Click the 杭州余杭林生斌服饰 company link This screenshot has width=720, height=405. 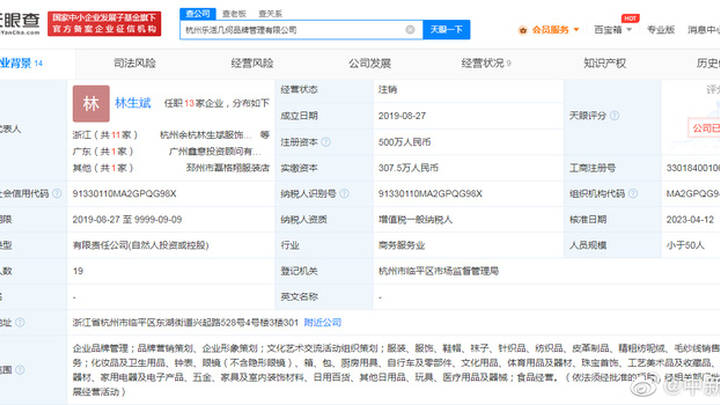pos(206,135)
